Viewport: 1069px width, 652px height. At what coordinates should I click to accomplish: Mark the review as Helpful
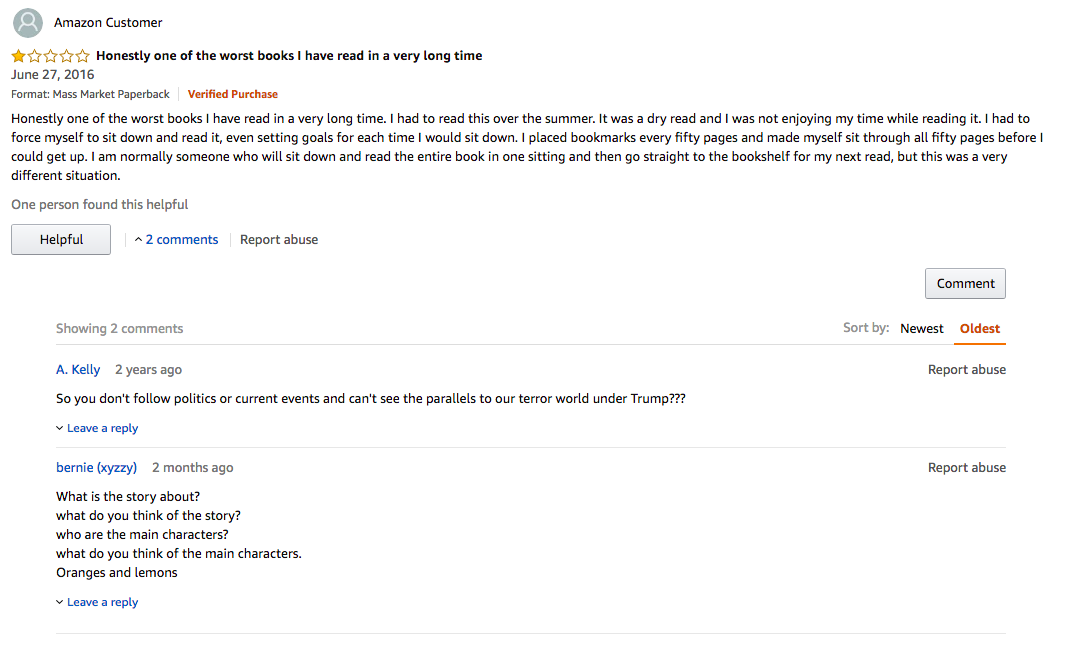tap(61, 240)
